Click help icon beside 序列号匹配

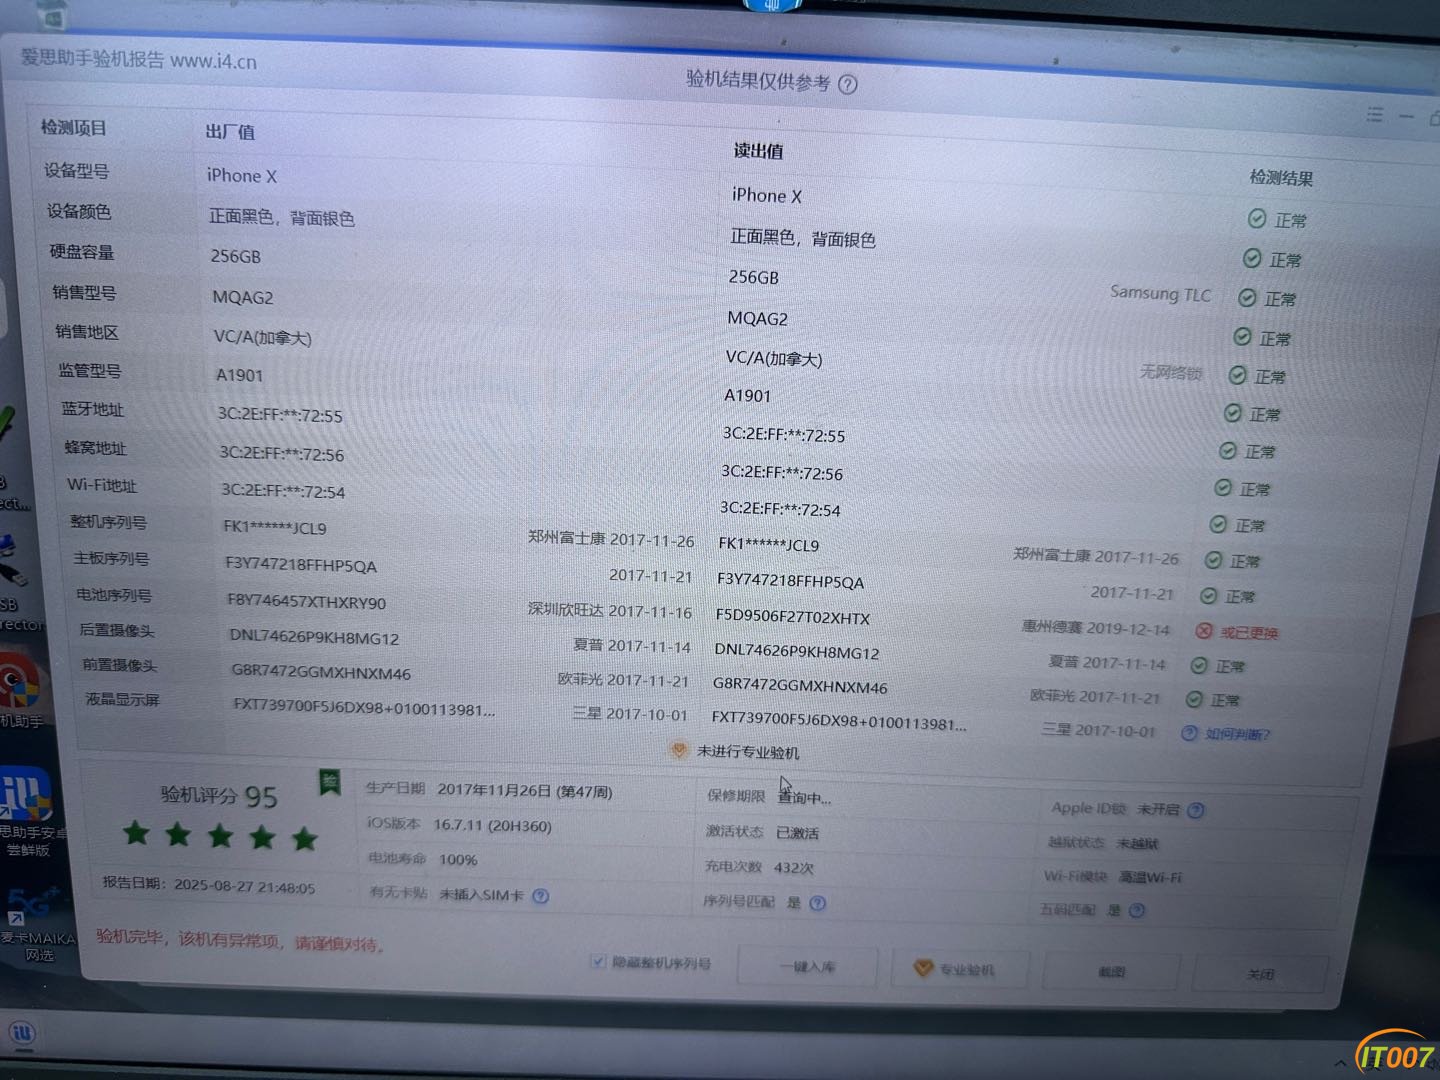(818, 903)
